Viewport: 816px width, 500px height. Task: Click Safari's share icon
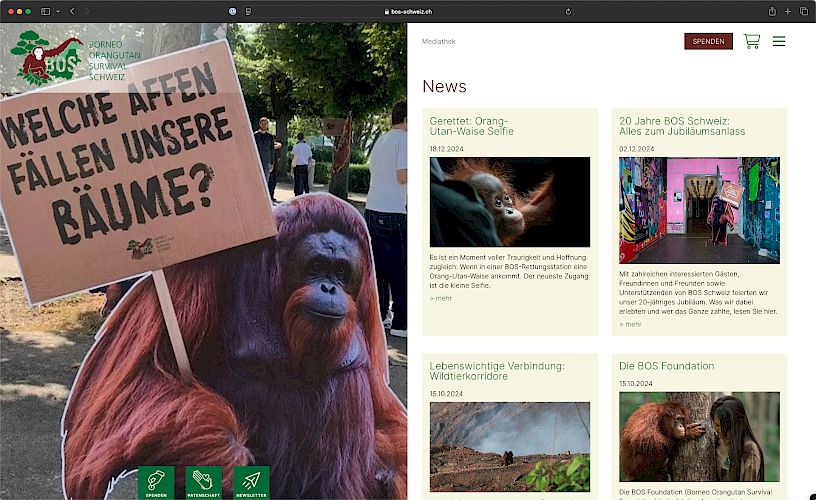(772, 11)
